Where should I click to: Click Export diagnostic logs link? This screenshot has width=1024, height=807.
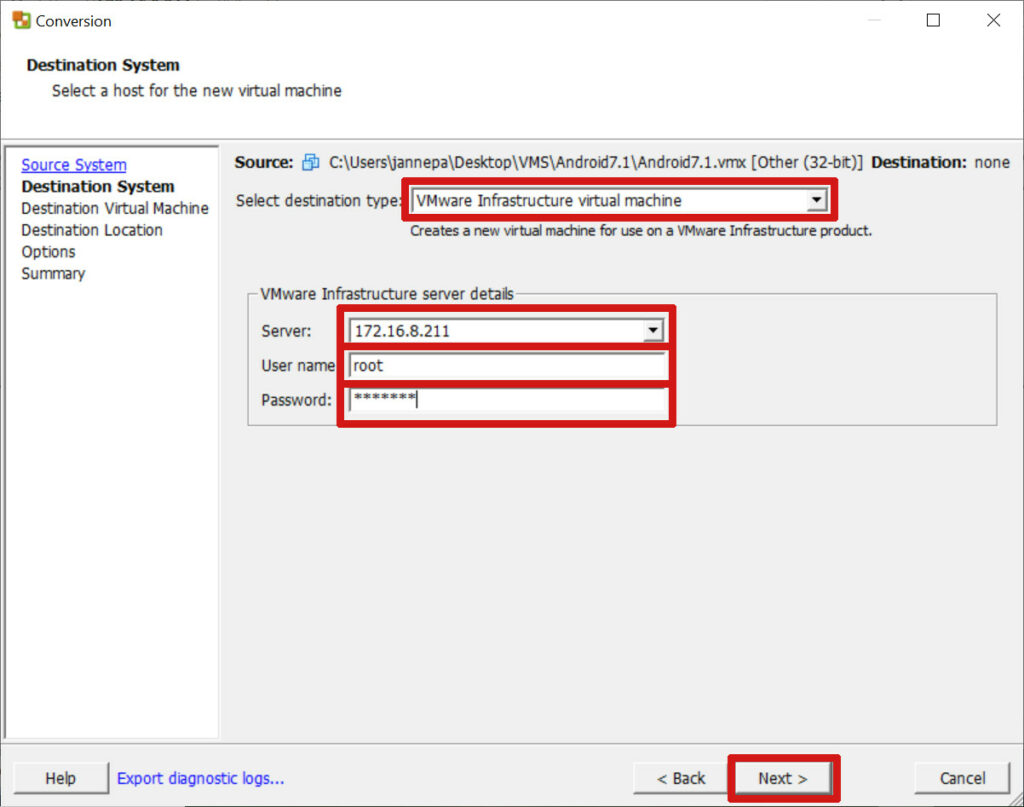(x=200, y=778)
